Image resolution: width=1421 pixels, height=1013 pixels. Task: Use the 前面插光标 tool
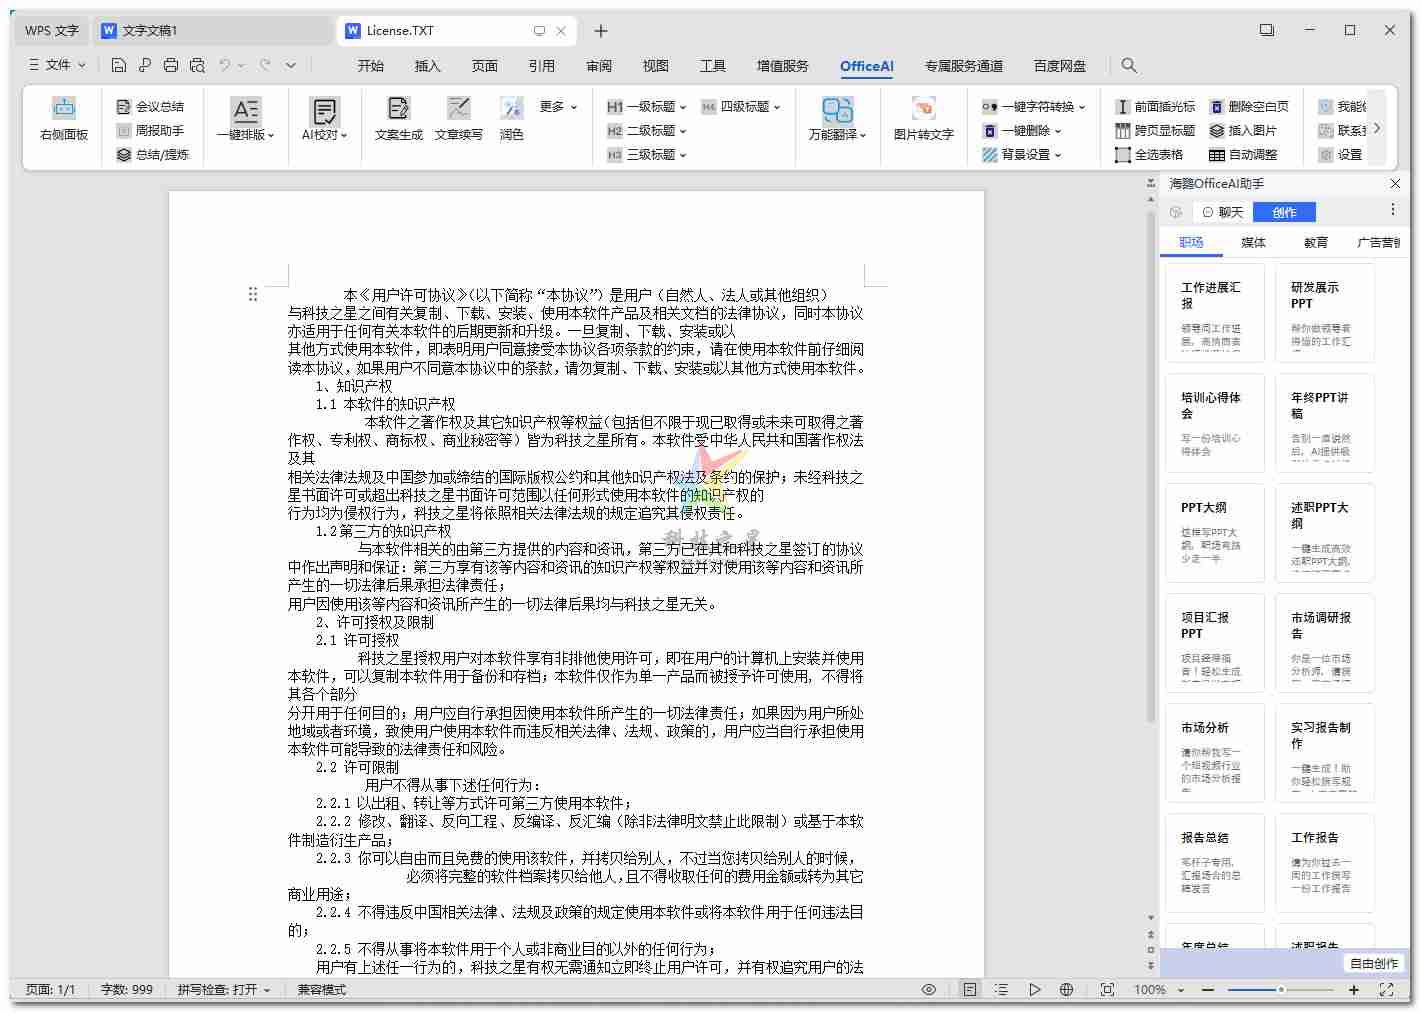tap(1155, 106)
